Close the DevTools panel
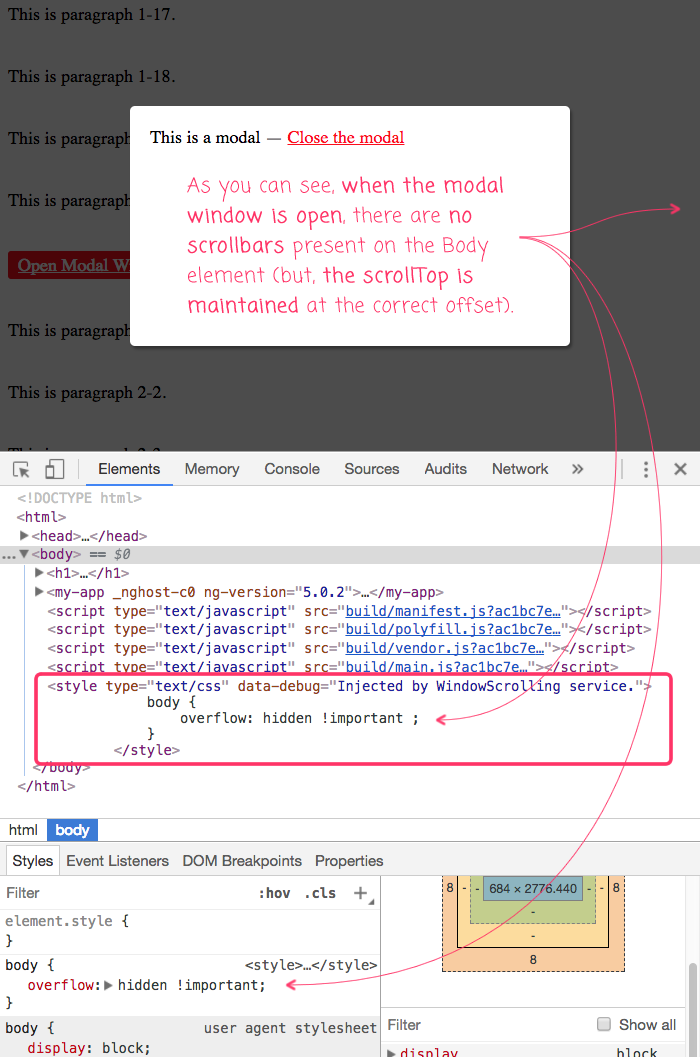Viewport: 700px width, 1057px height. point(680,469)
